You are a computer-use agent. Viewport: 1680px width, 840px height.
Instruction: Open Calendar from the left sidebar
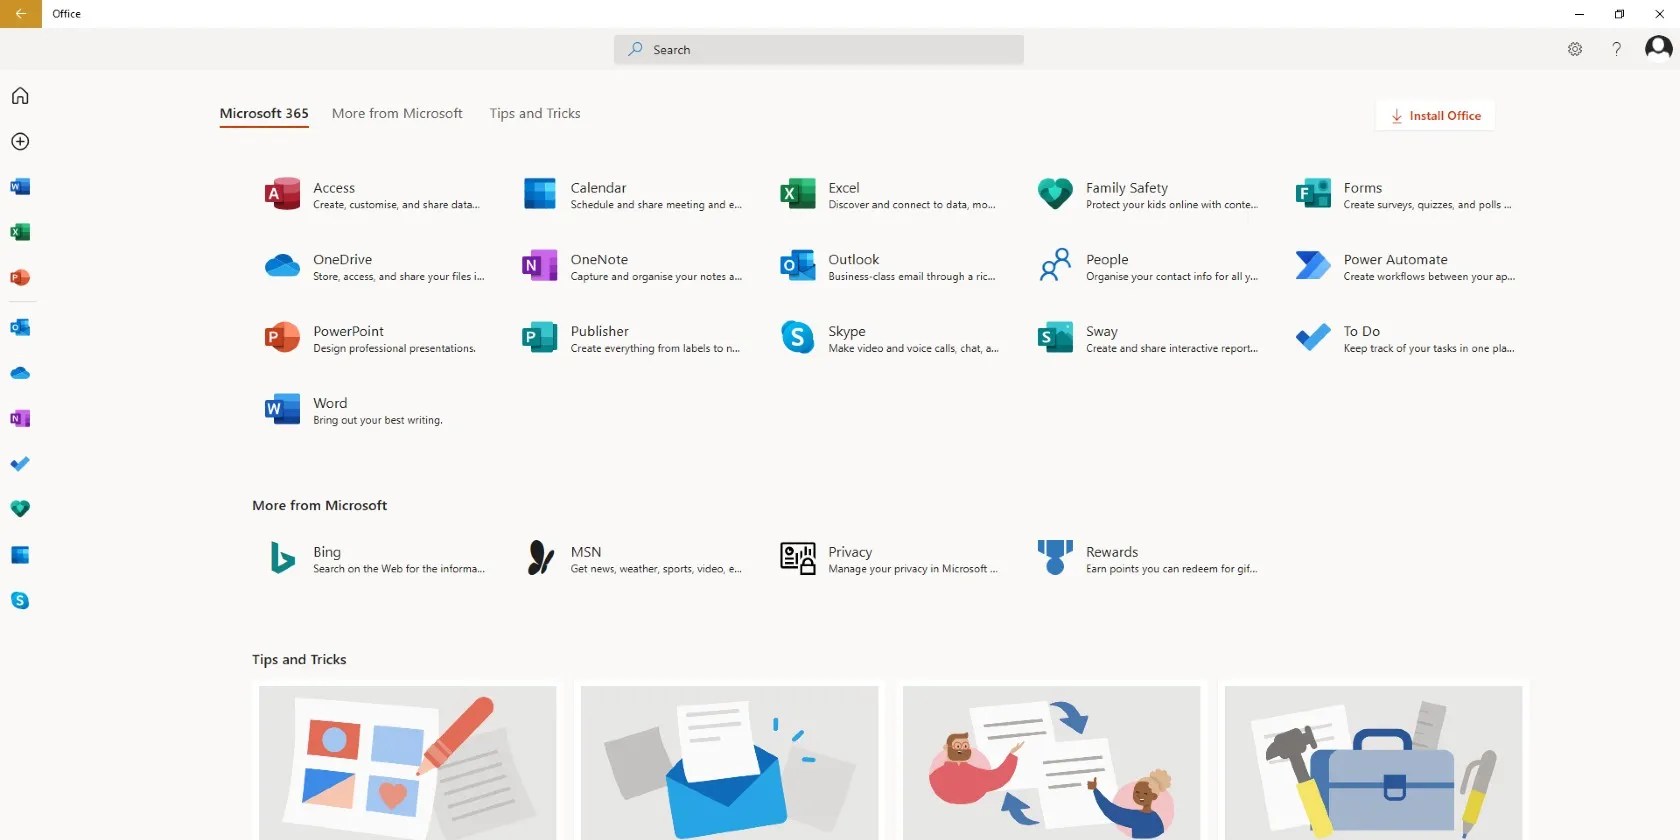click(20, 555)
